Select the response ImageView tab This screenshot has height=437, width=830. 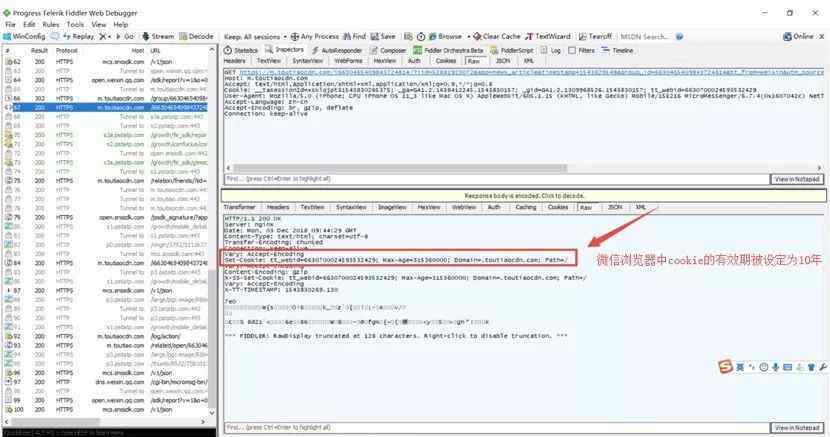[x=392, y=207]
